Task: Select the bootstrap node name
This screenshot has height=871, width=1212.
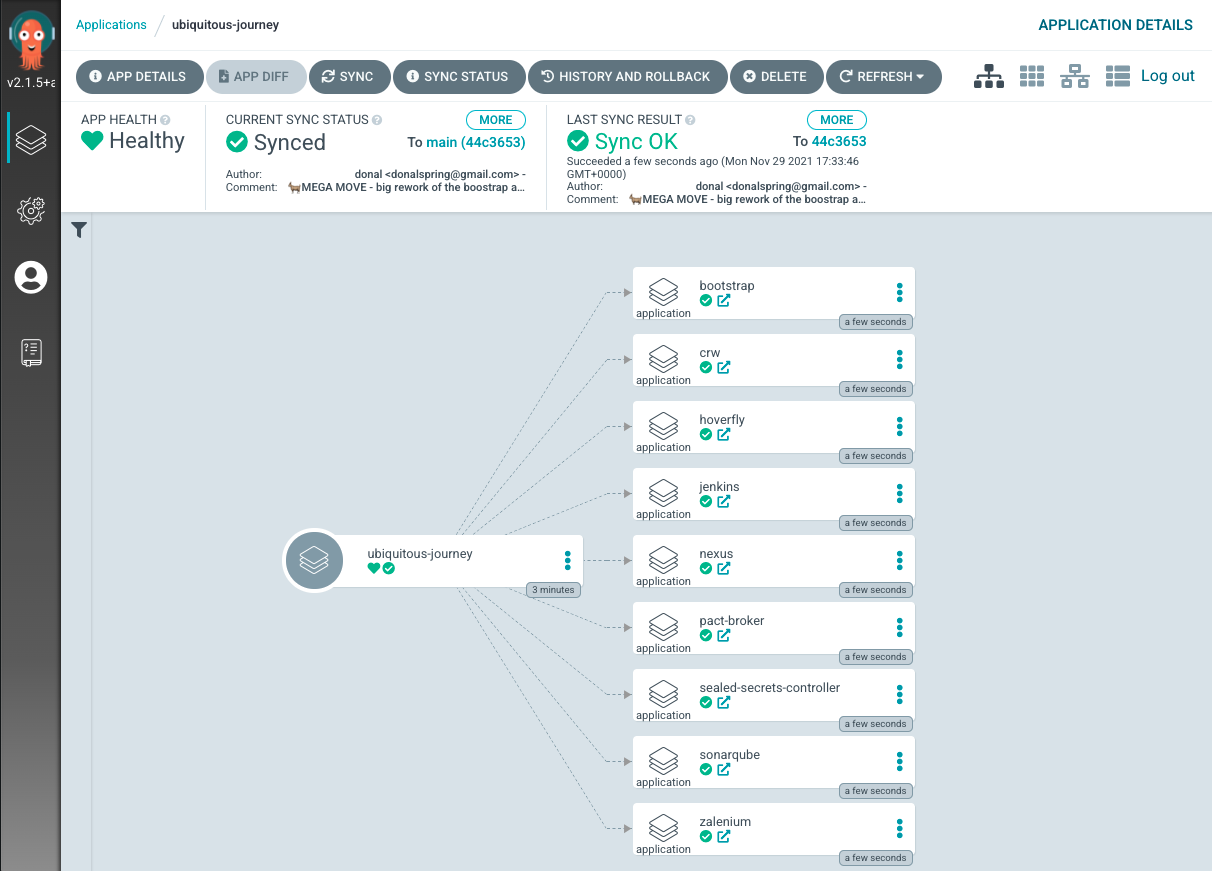Action: click(727, 286)
